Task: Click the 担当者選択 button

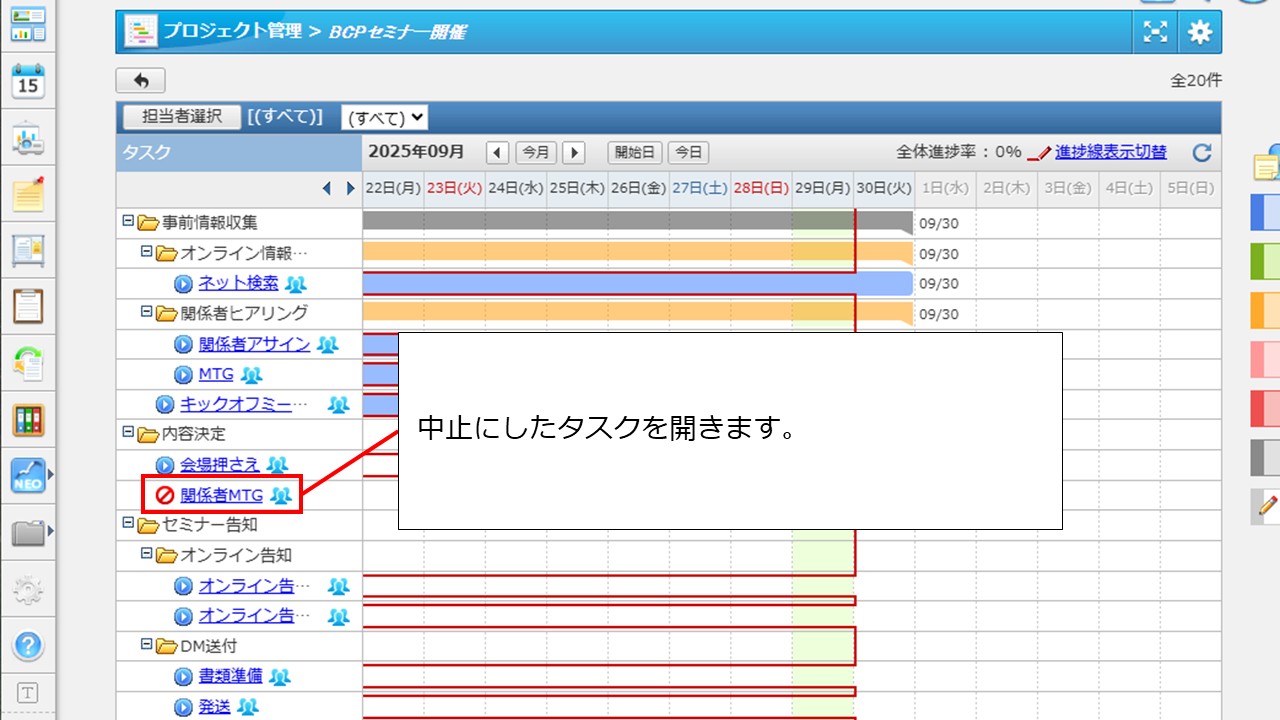Action: (x=181, y=117)
